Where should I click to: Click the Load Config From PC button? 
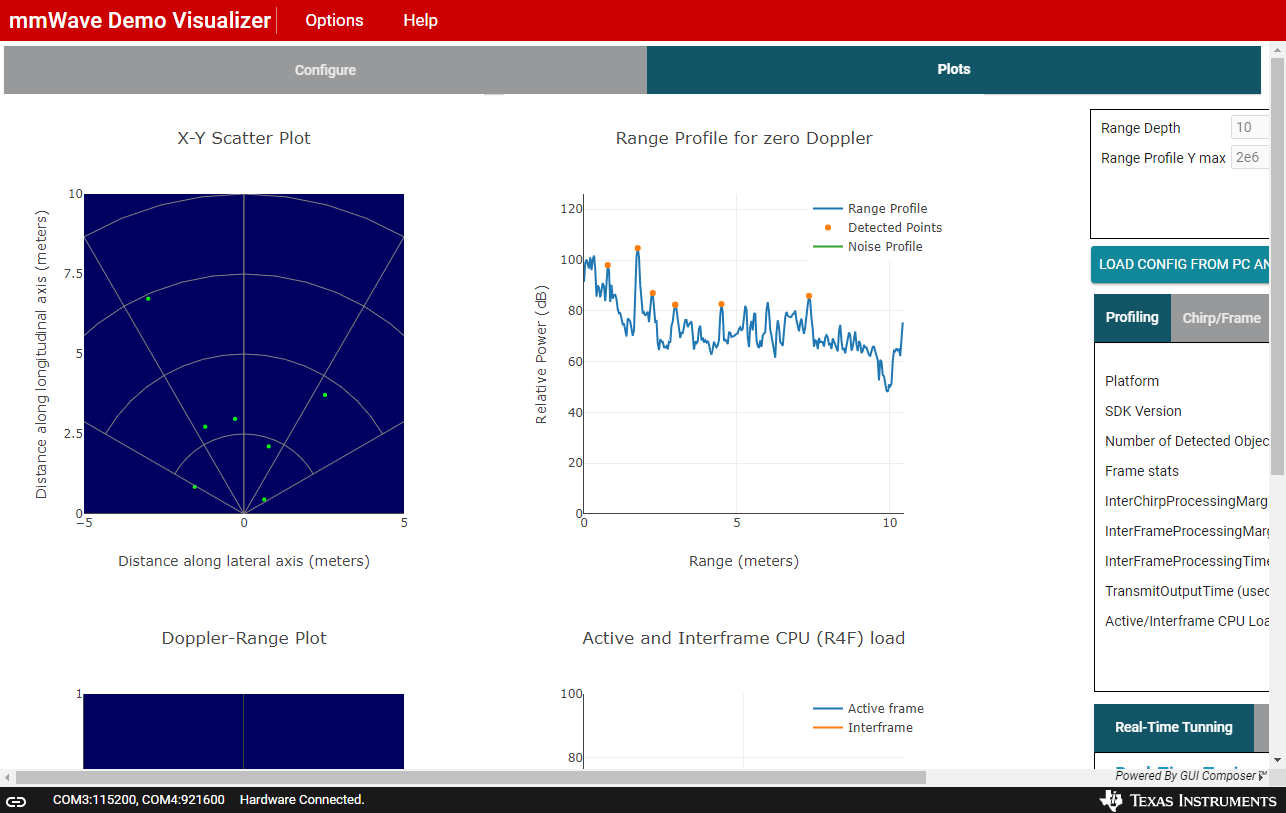click(1181, 264)
